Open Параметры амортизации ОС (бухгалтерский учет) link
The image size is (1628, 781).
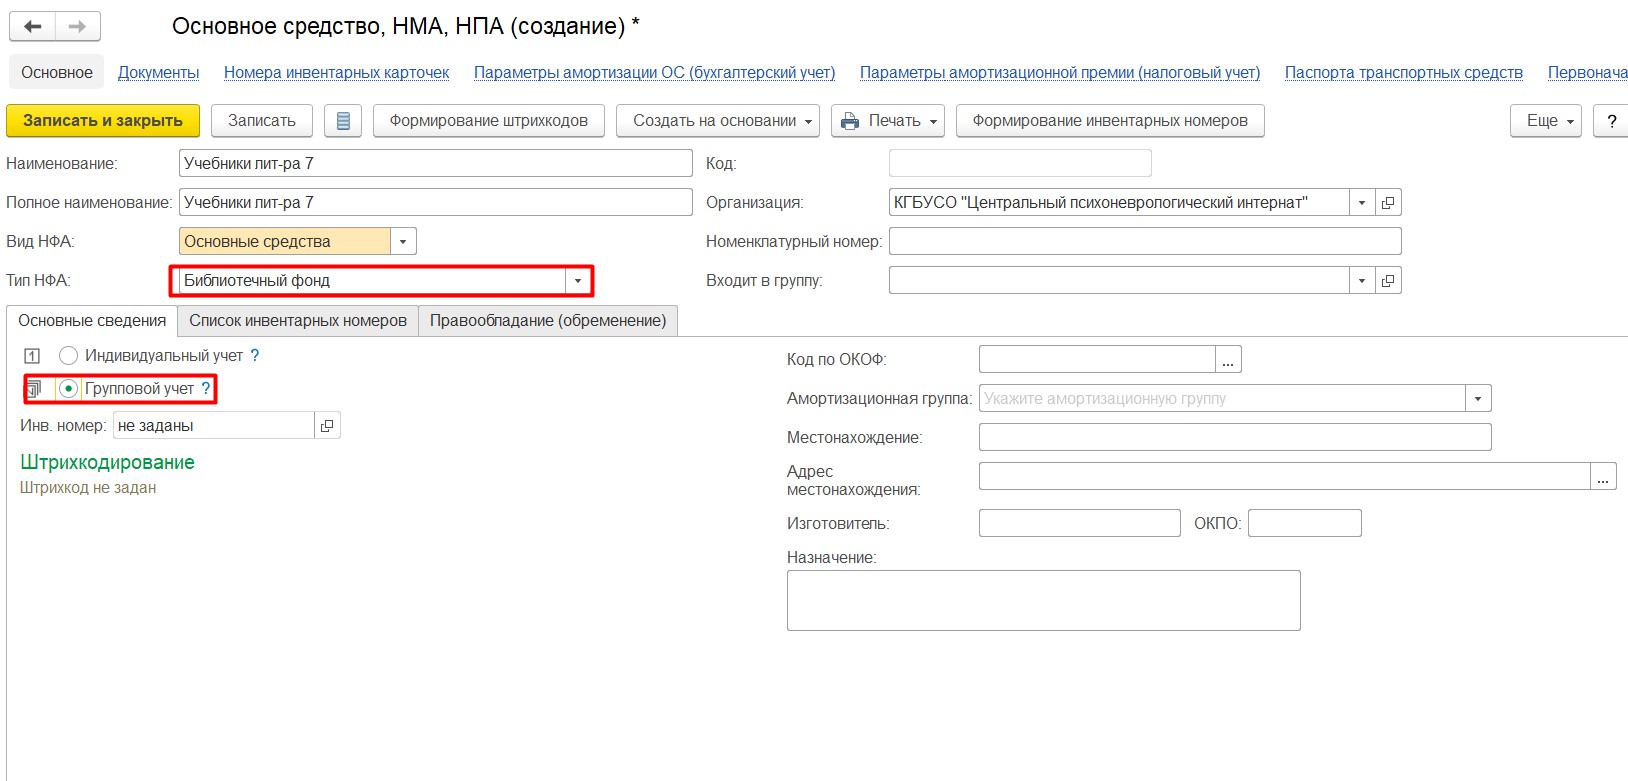tap(654, 73)
